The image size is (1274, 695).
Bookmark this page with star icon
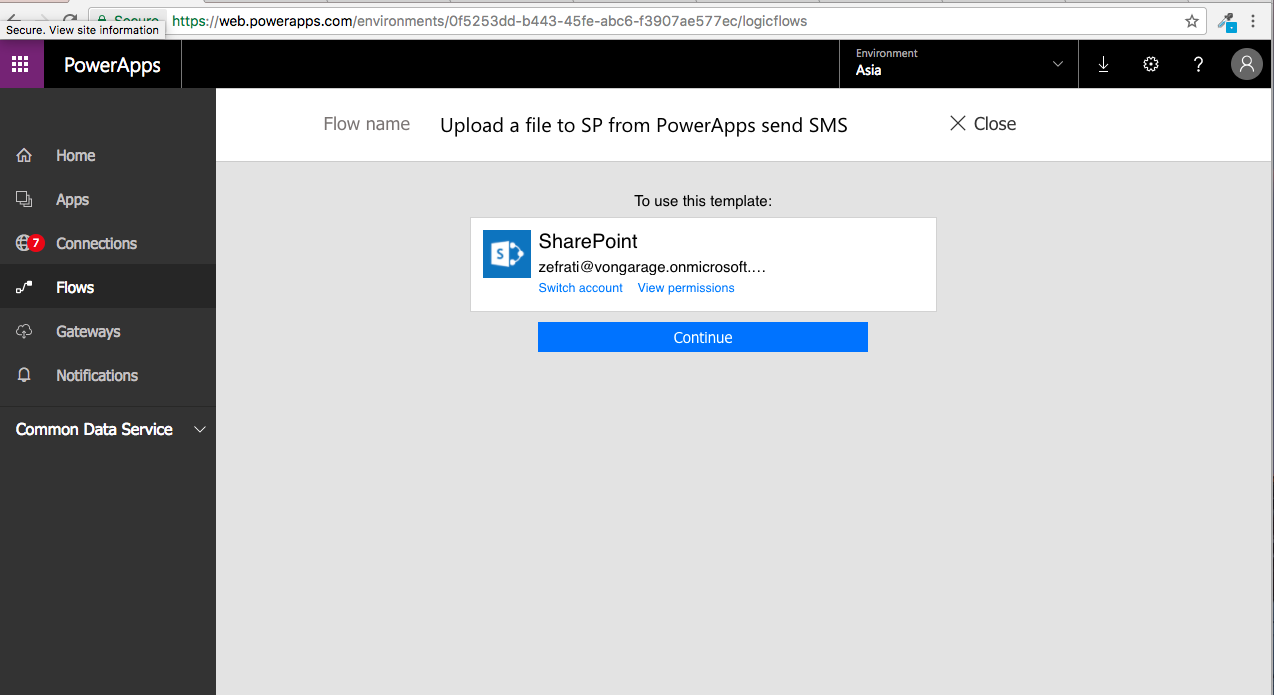[1191, 21]
